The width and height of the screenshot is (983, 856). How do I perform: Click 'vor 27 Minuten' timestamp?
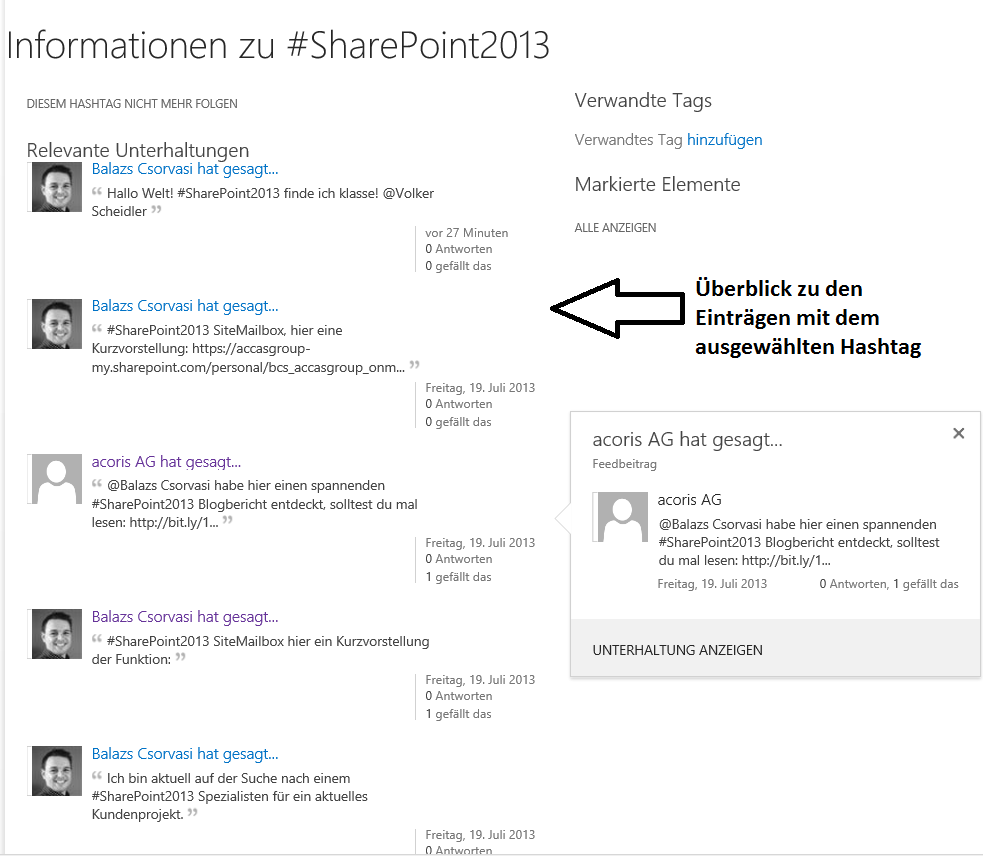pos(466,233)
